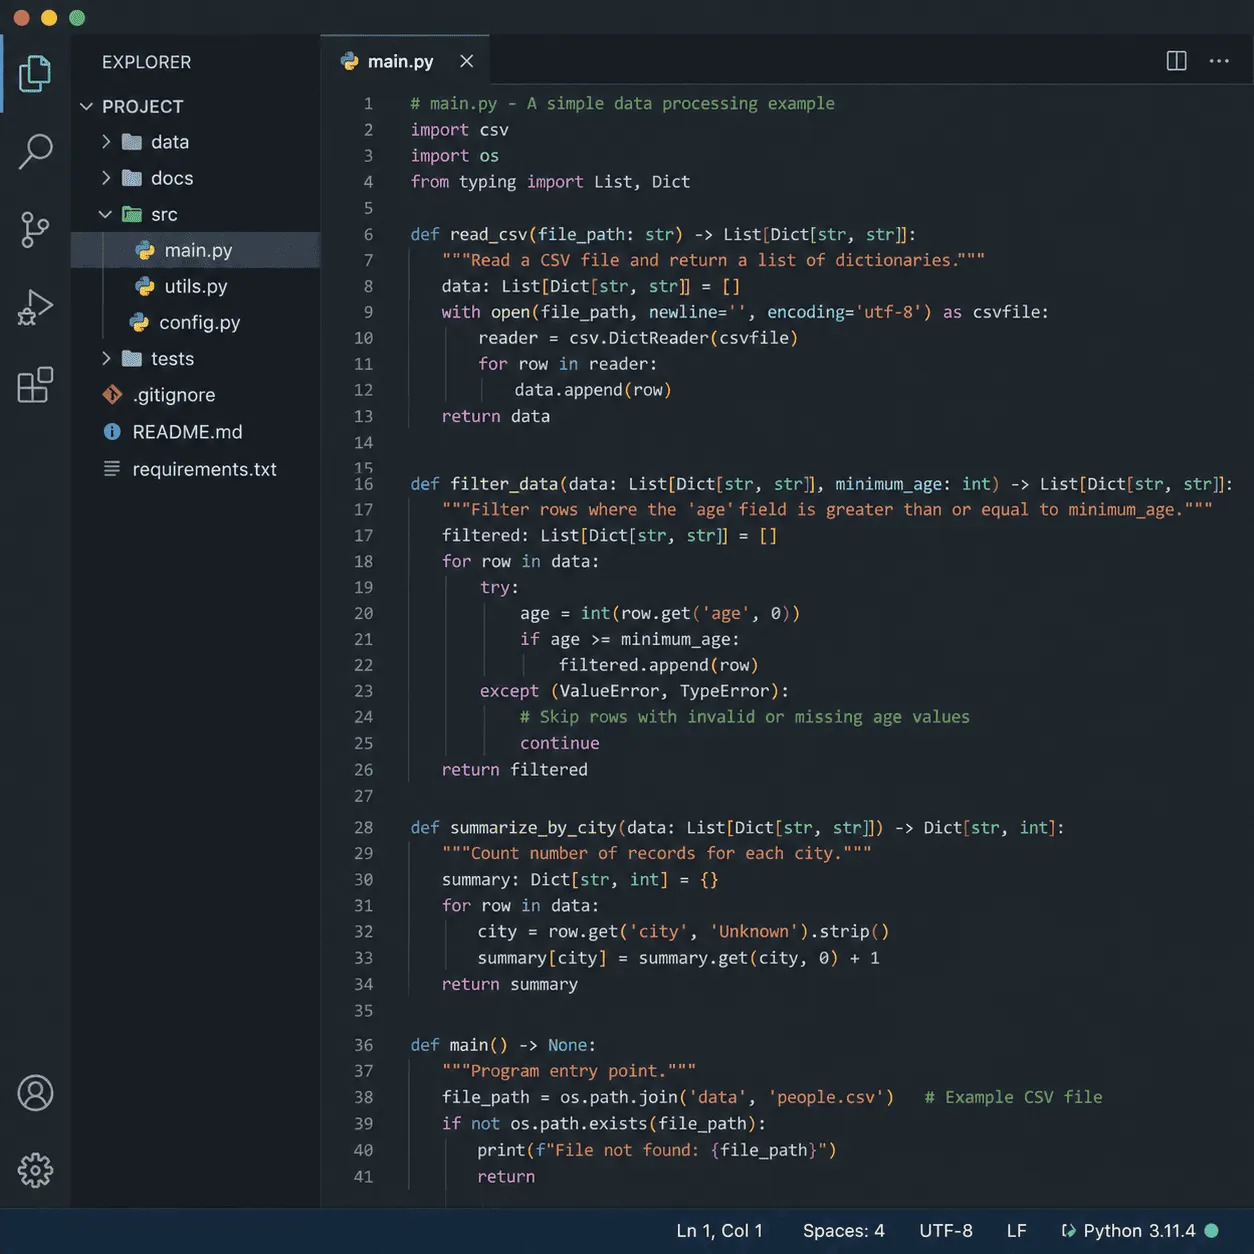The image size is (1254, 1254).
Task: Click the summarize_by_city function name
Action: coord(533,828)
